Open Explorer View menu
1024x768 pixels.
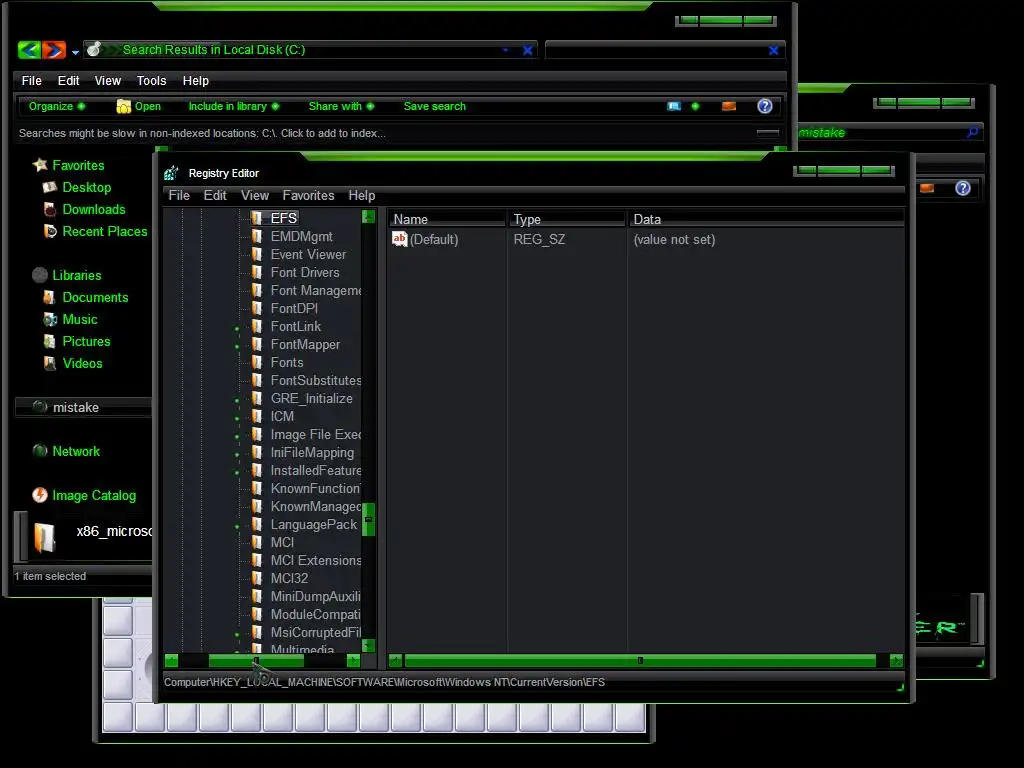coord(108,80)
